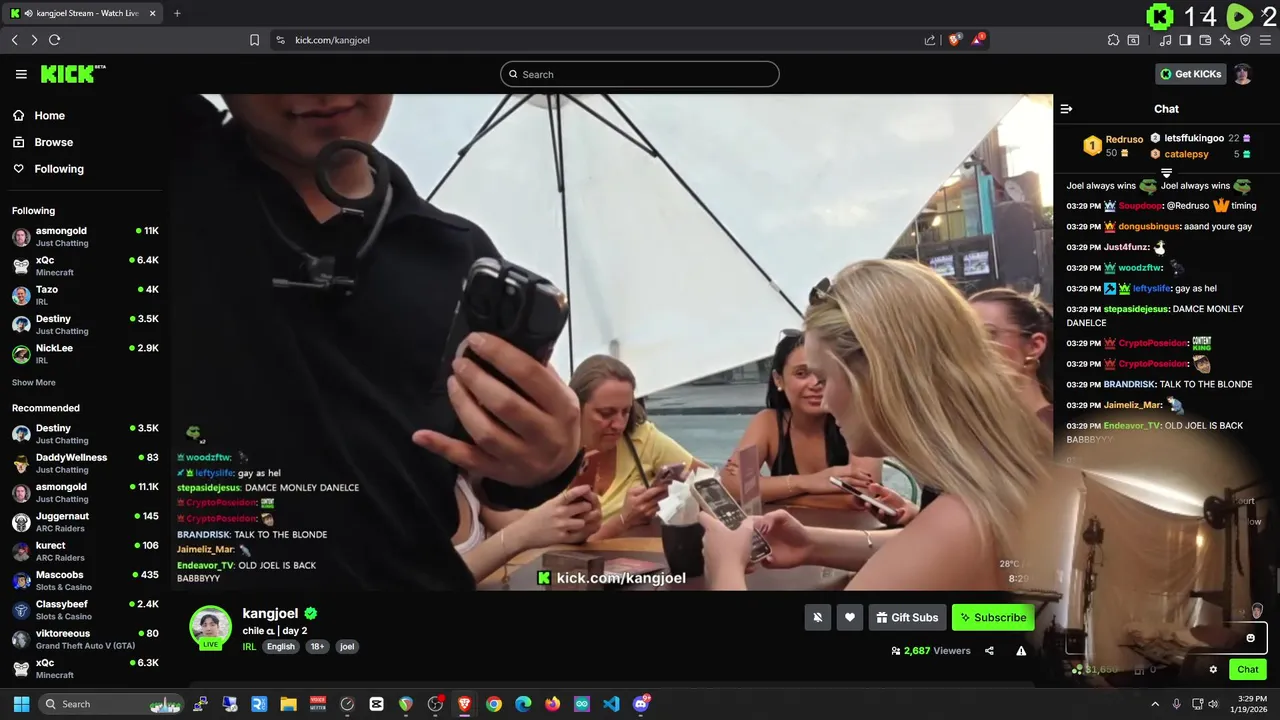1280x720 pixels.
Task: Click Get KICKs button
Action: tap(1190, 74)
